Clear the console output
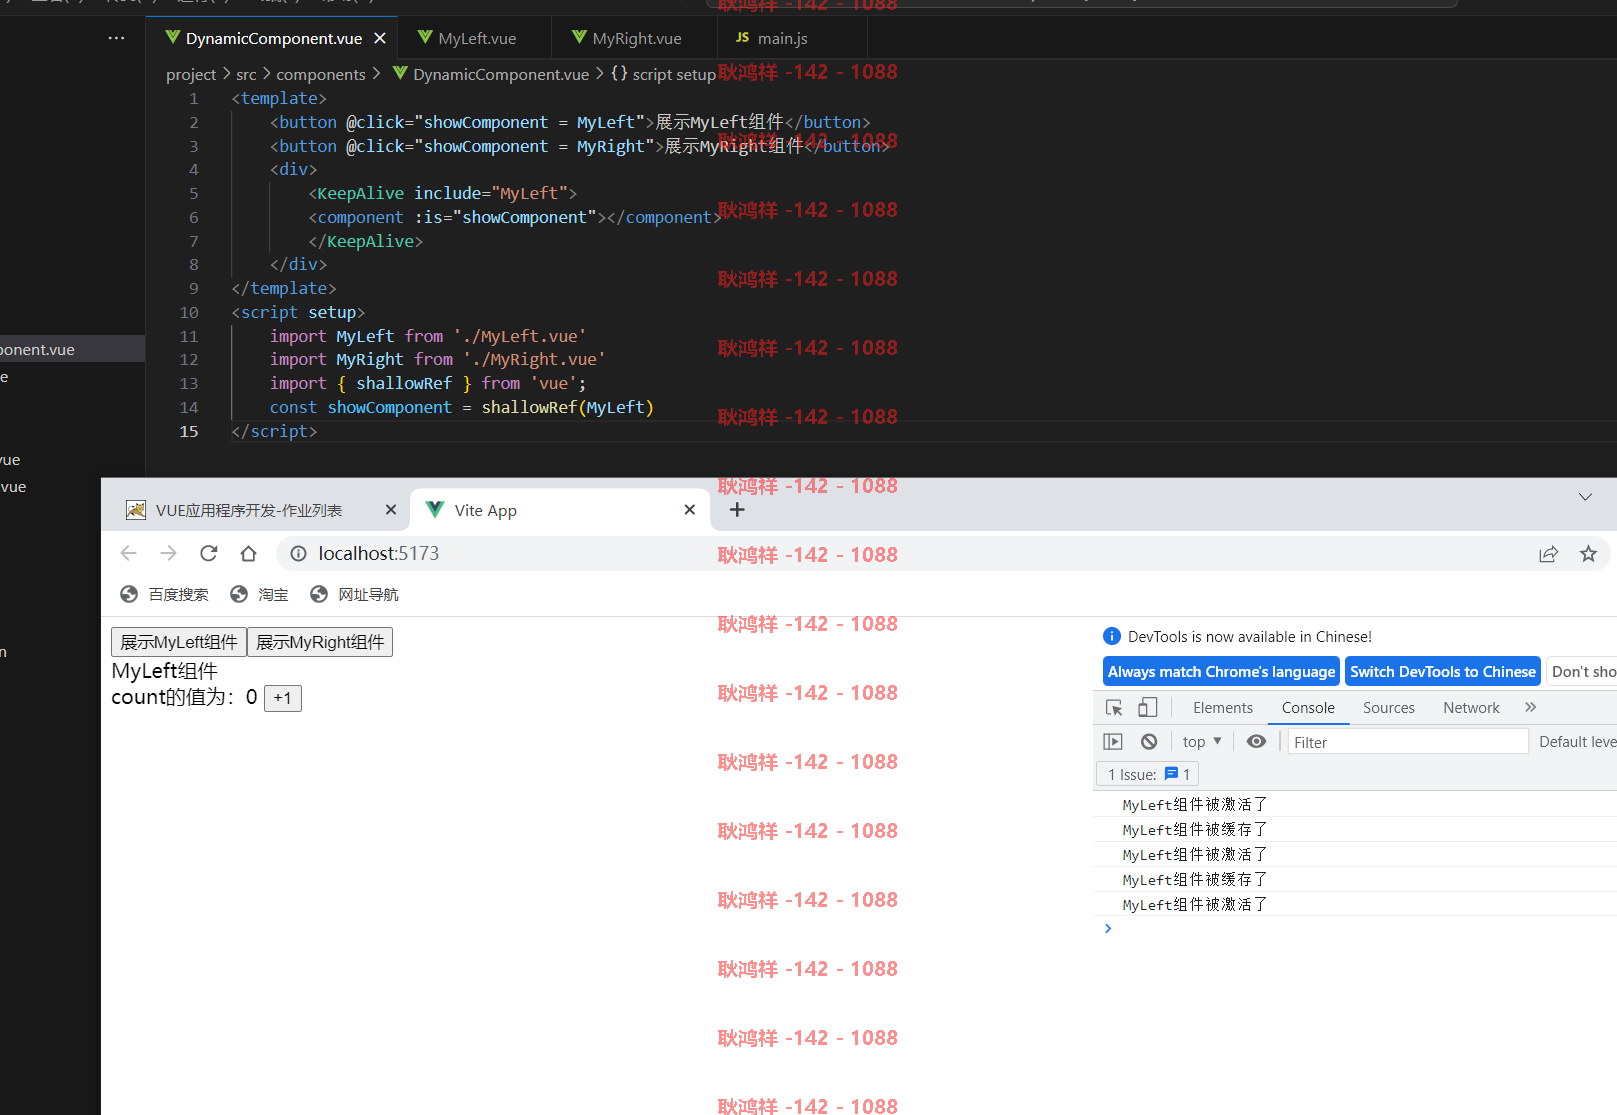1617x1115 pixels. coord(1149,741)
